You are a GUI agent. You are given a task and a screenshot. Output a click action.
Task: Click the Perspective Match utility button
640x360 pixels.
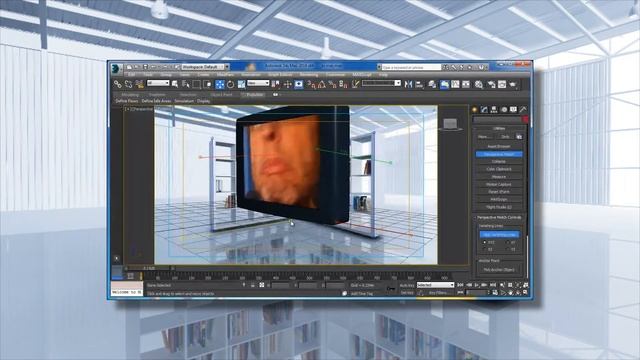(499, 154)
